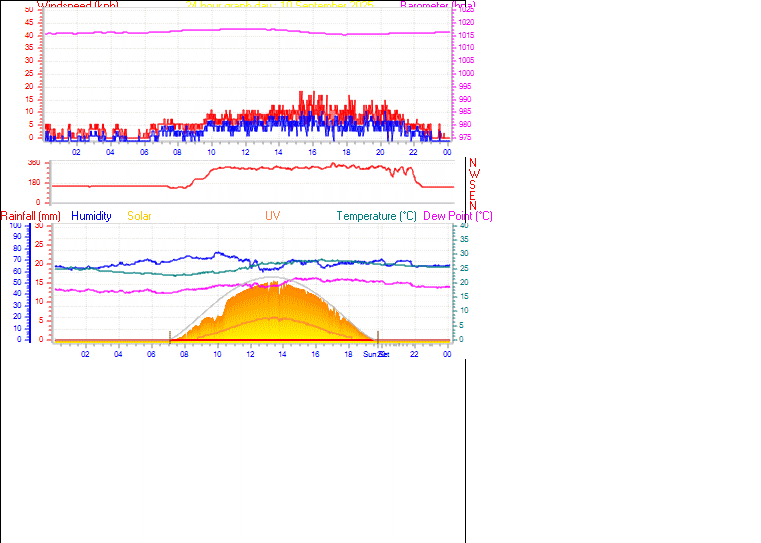Click the Rainfall (mm) legend label

tap(31, 216)
